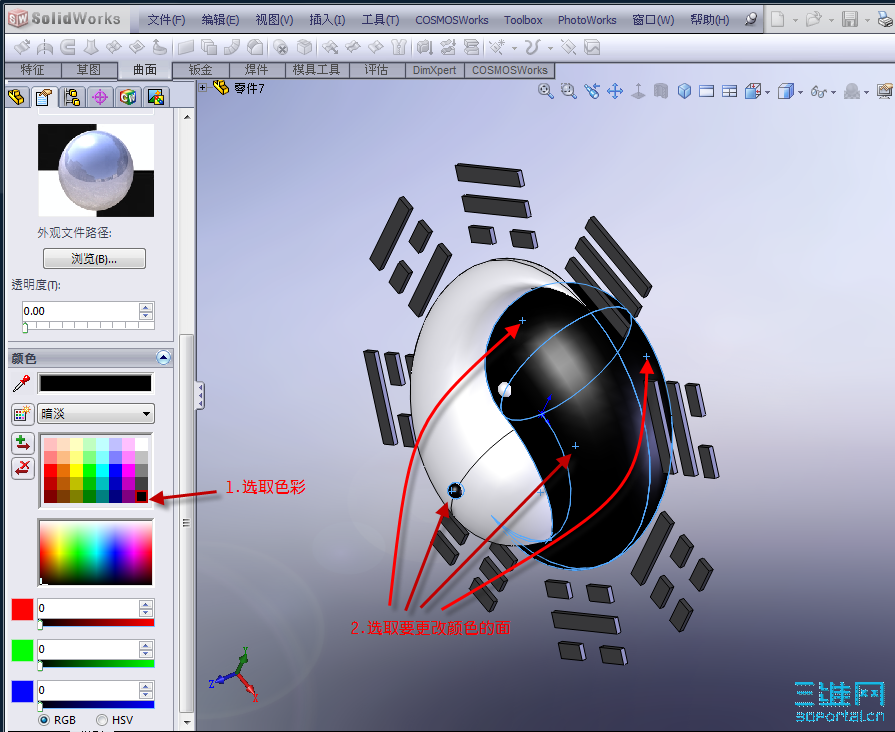Switch to the 评估 tab
Screen dimensions: 895x732
(x=376, y=70)
